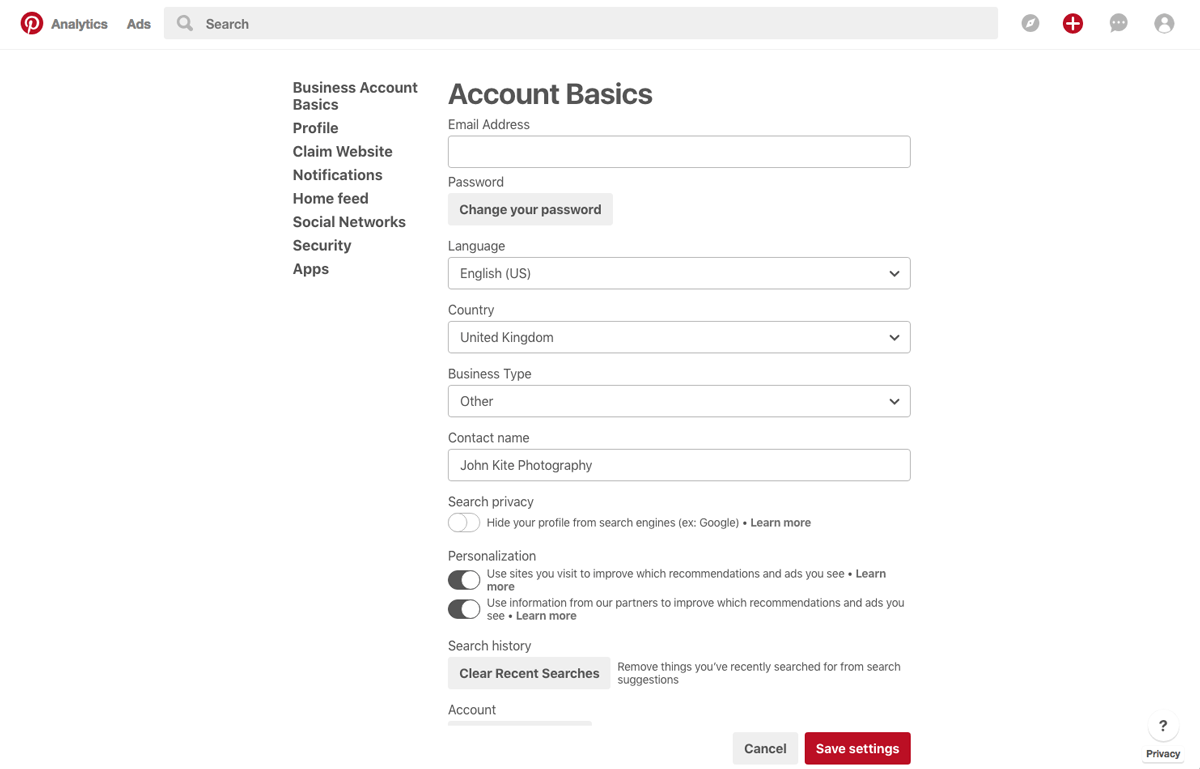The height and width of the screenshot is (769, 1200).
Task: Open Change your password
Action: coord(530,209)
